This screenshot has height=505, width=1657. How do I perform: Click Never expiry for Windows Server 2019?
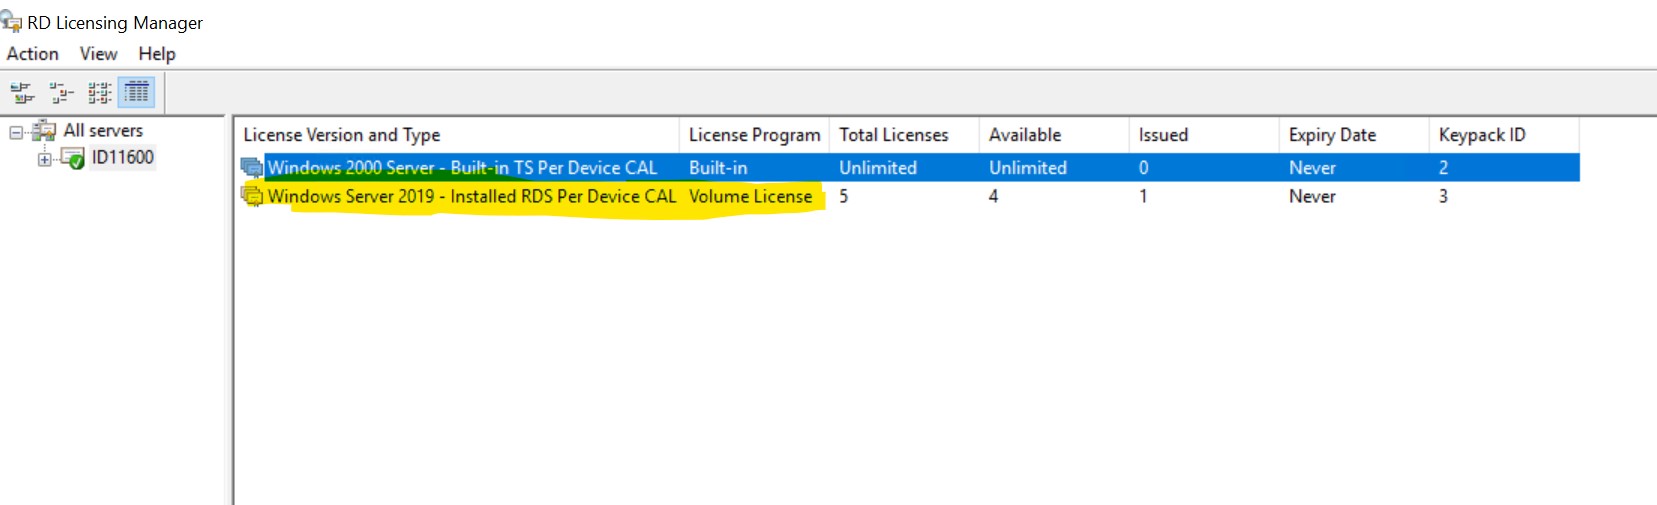coord(1312,196)
